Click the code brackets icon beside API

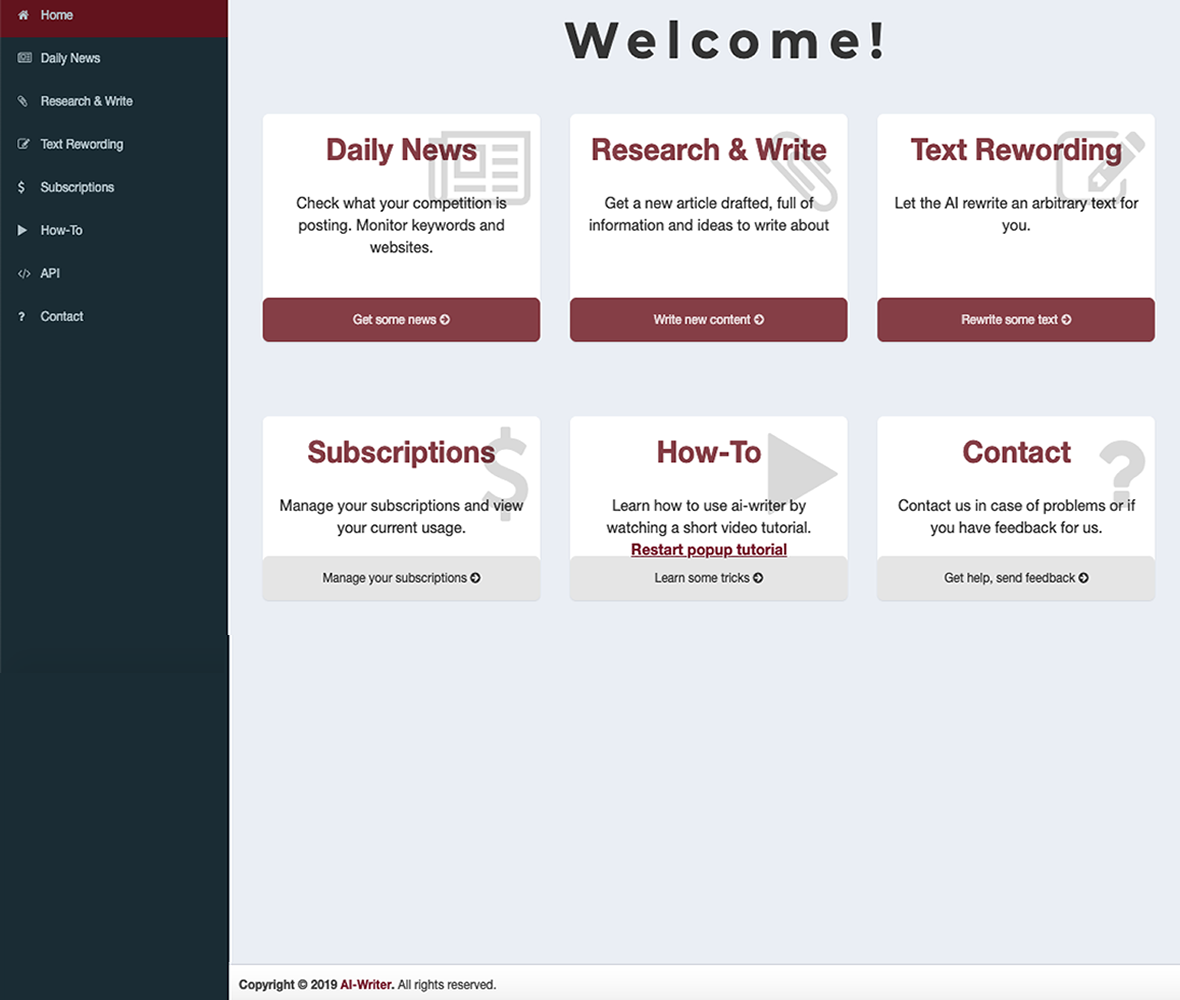pyautogui.click(x=24, y=273)
